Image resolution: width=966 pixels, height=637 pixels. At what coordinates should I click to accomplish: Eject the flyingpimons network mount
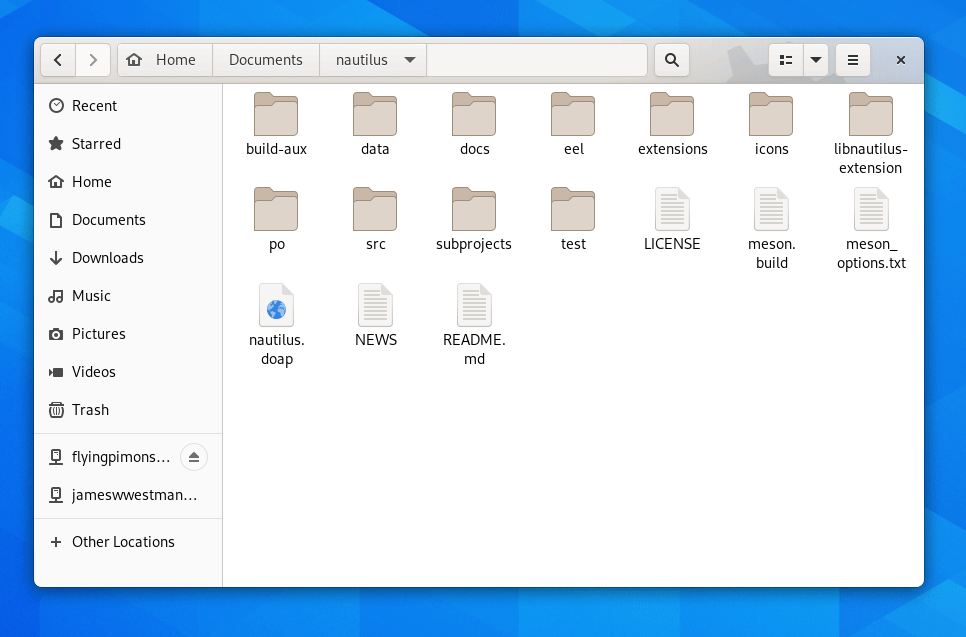pyautogui.click(x=193, y=457)
